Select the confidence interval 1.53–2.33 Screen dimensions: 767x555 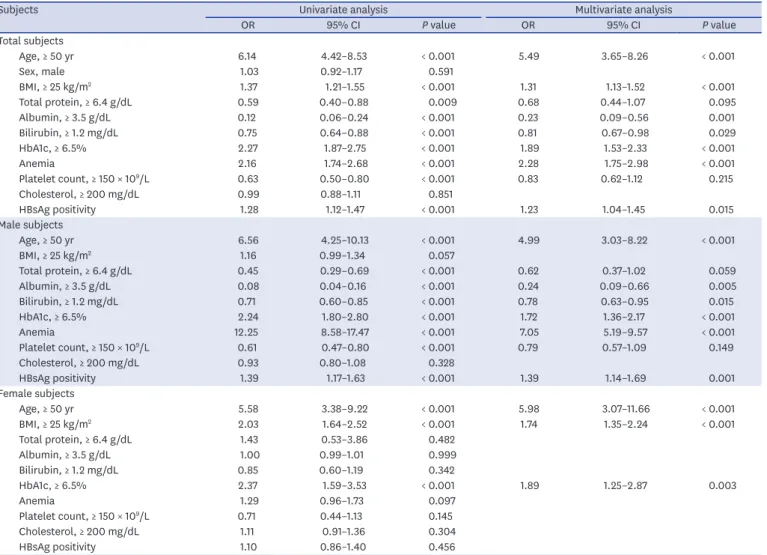pos(625,148)
